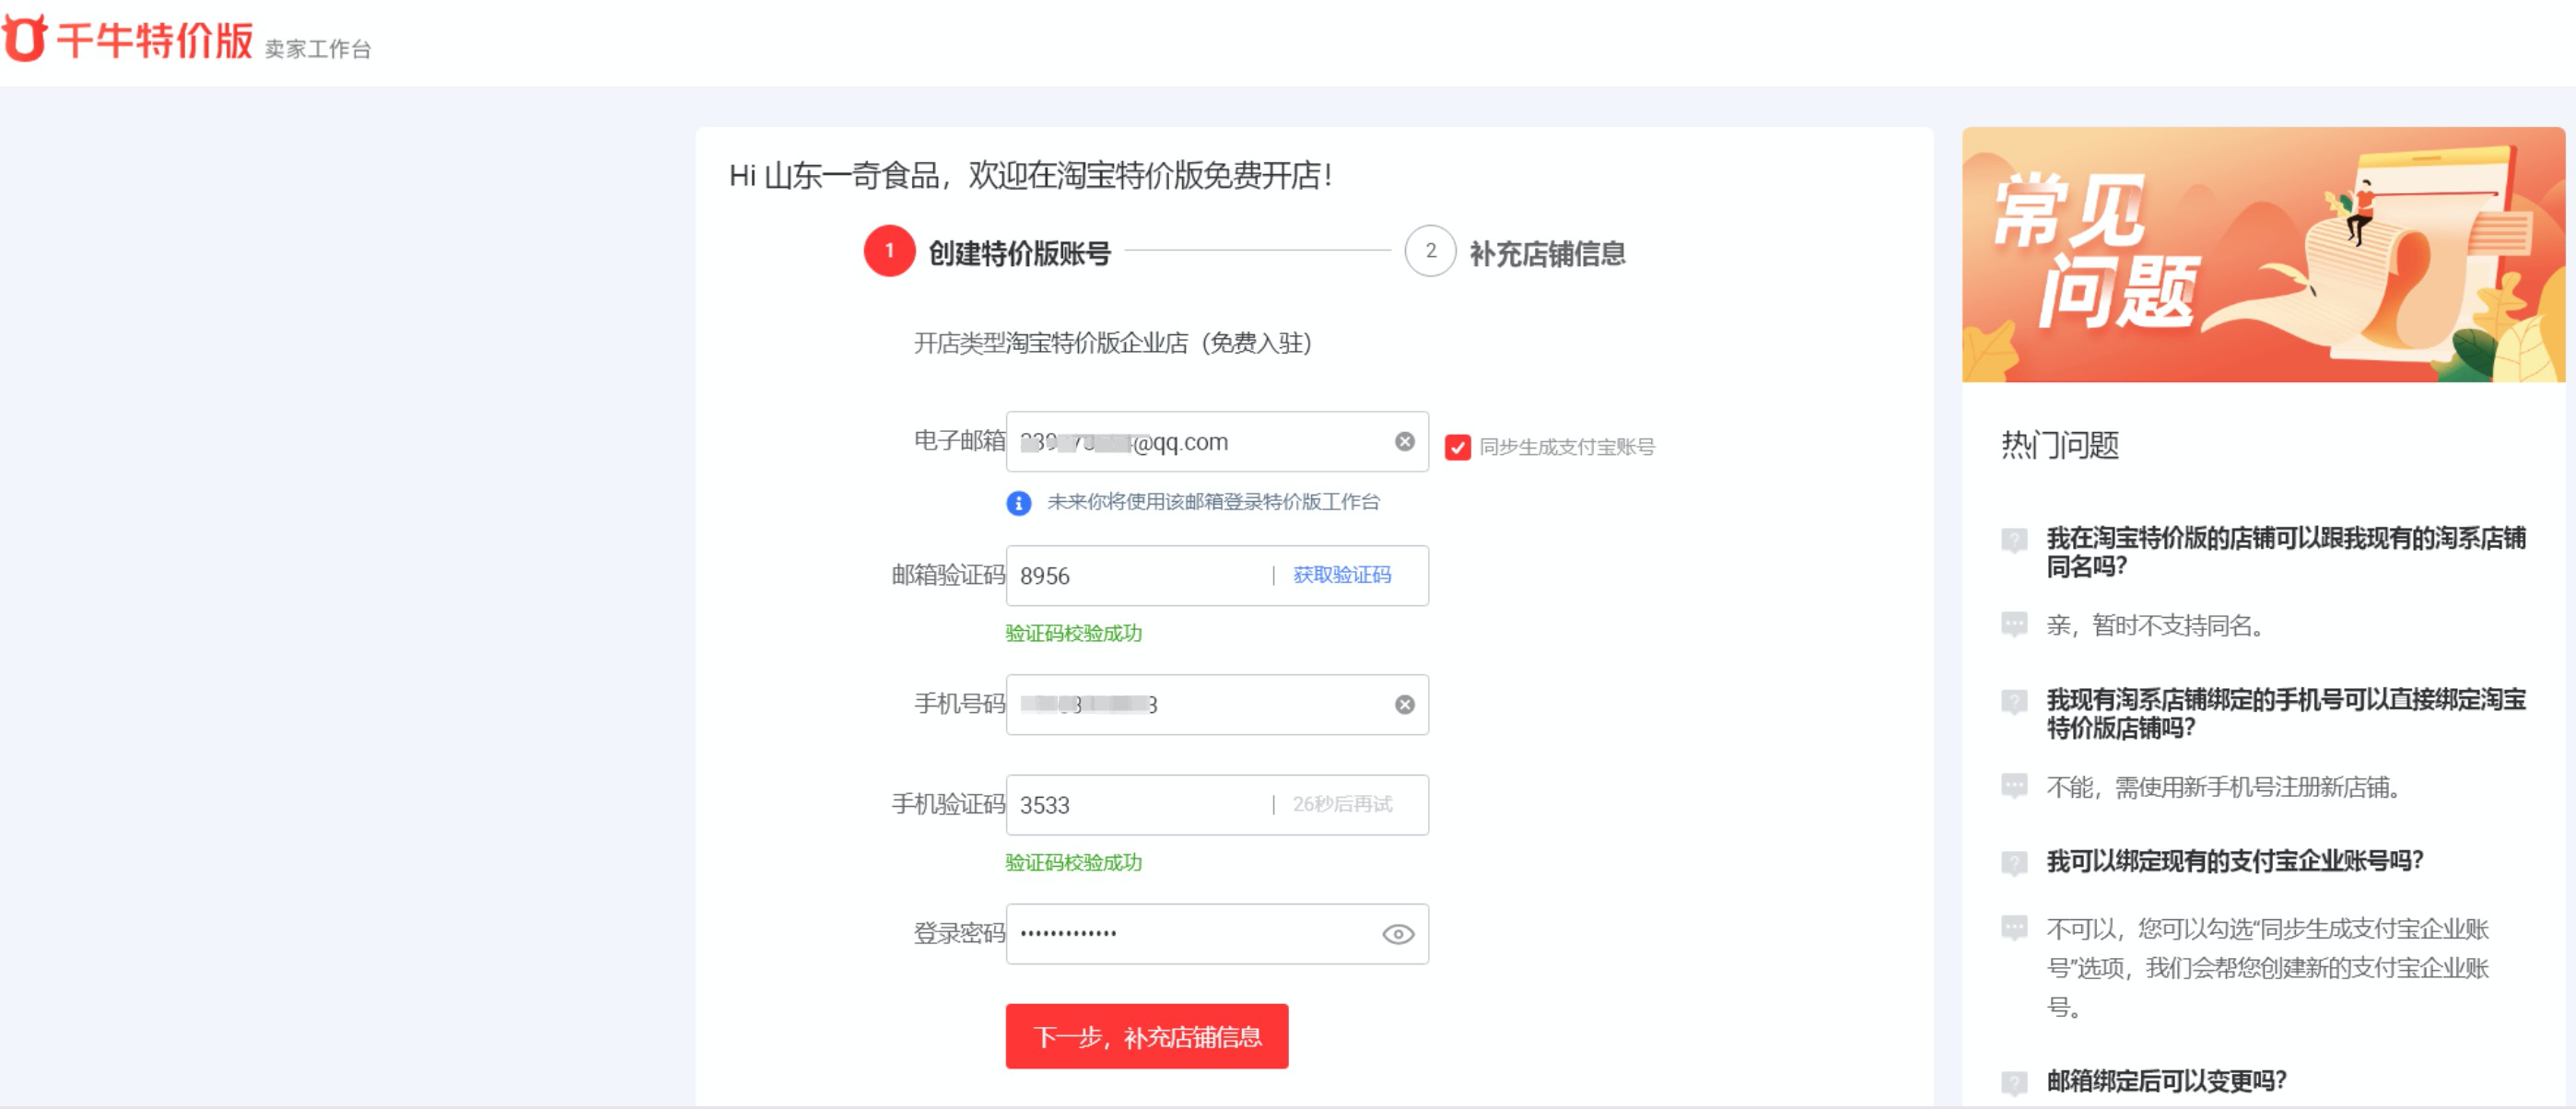Open question 我可以绑定现有的支付宝企业账号吗
The height and width of the screenshot is (1109, 2576).
[x=2234, y=860]
